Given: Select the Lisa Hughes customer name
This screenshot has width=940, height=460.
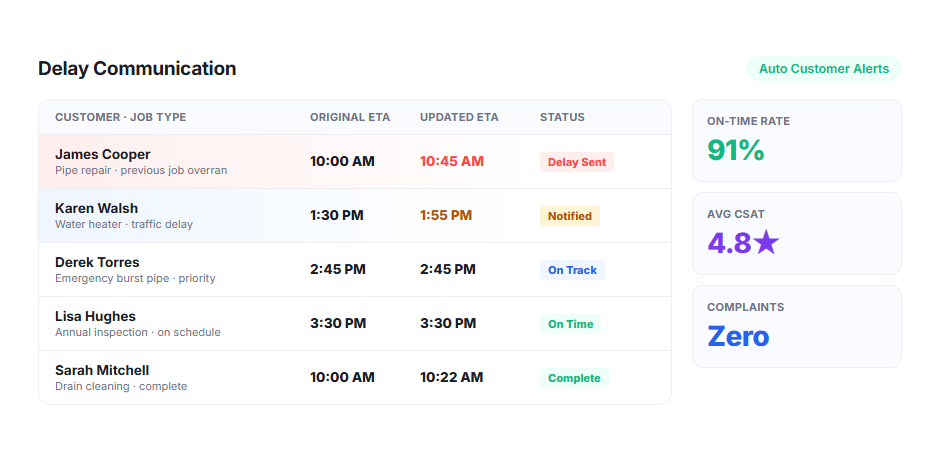Looking at the screenshot, I should pos(95,316).
